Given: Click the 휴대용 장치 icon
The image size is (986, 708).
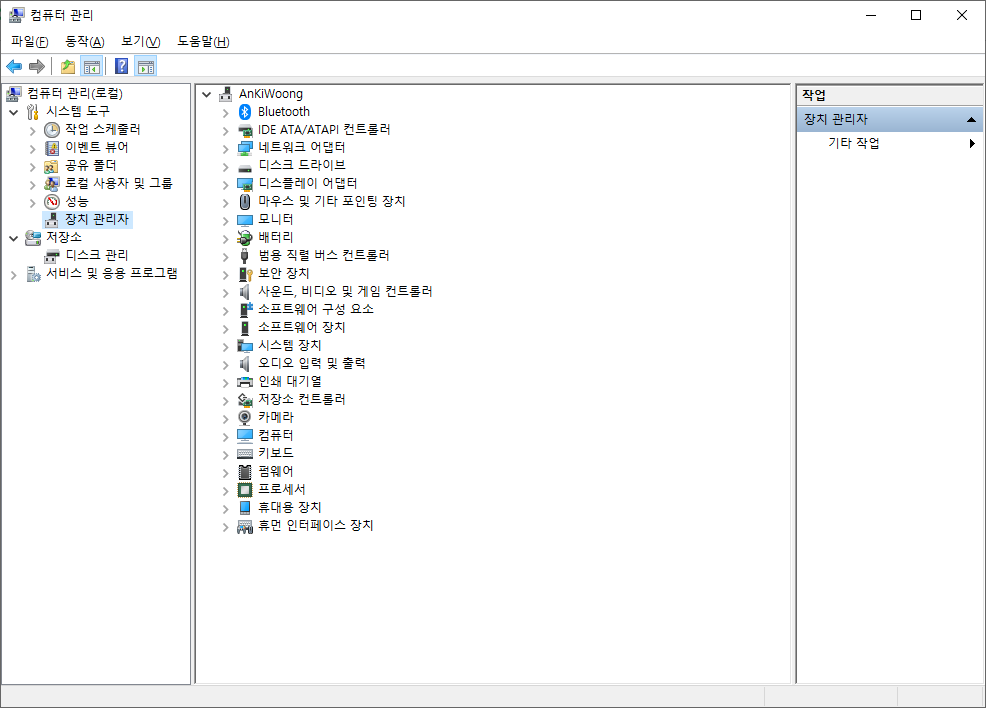Looking at the screenshot, I should tap(245, 507).
